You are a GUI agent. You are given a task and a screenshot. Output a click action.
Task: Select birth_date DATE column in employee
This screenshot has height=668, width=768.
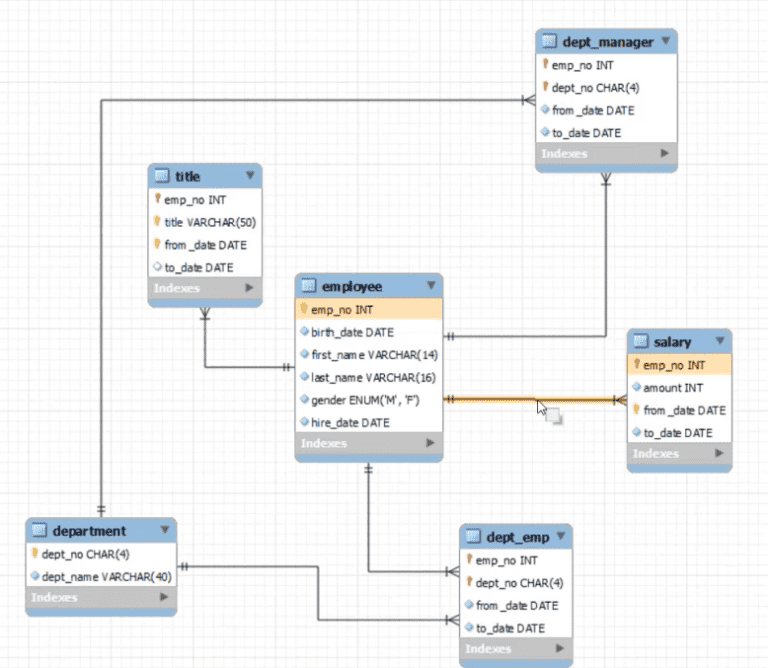click(x=369, y=333)
